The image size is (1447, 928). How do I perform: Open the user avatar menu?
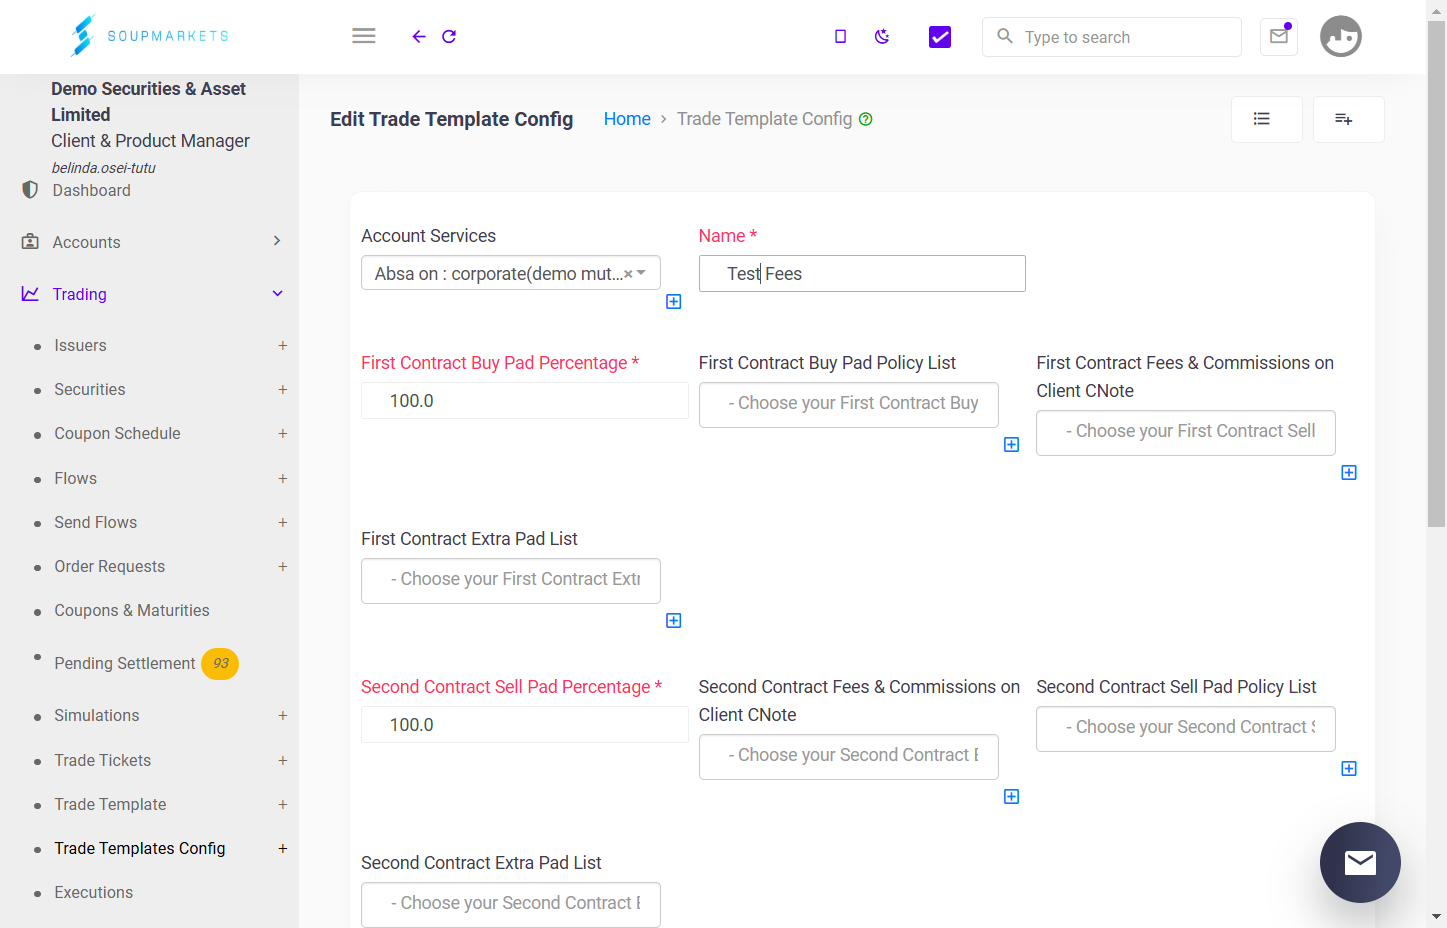click(1341, 37)
